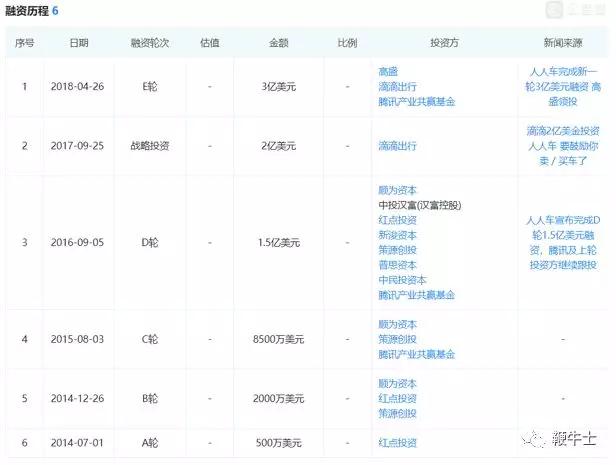Select the 战略投资 round cell
Screen dimensions: 616x465
tap(150, 146)
